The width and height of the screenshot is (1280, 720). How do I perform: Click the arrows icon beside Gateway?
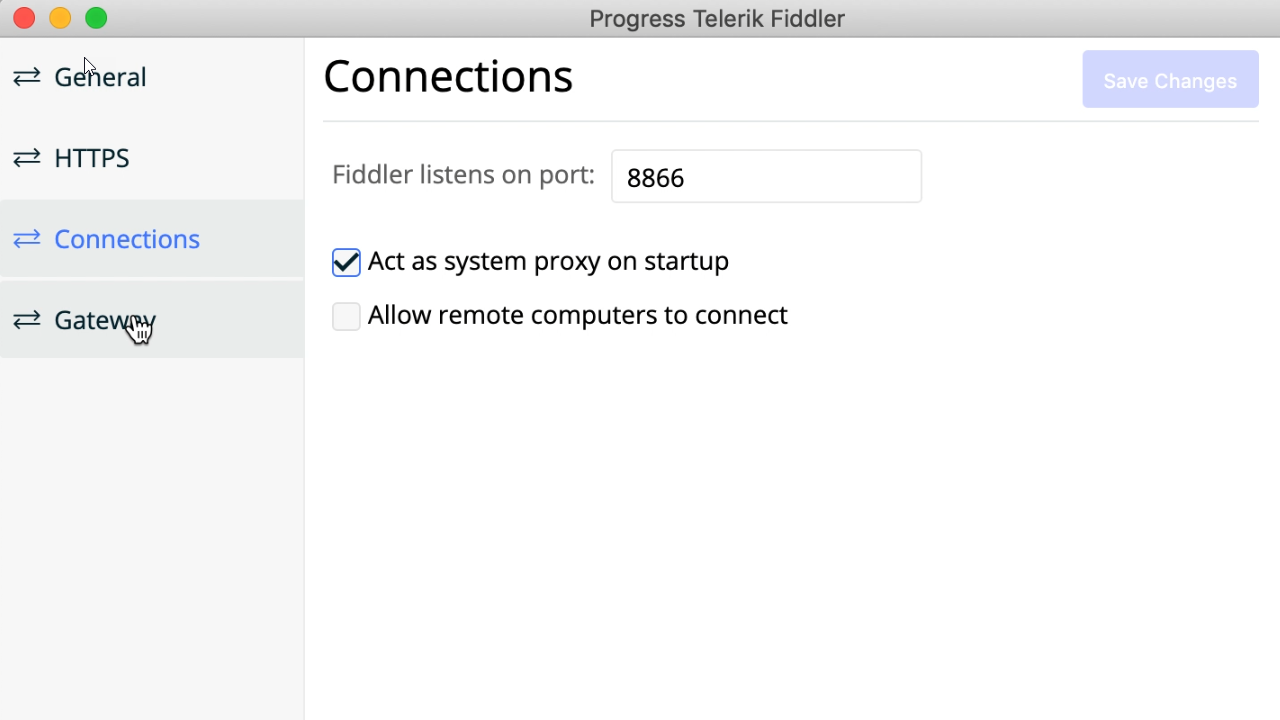(x=27, y=320)
